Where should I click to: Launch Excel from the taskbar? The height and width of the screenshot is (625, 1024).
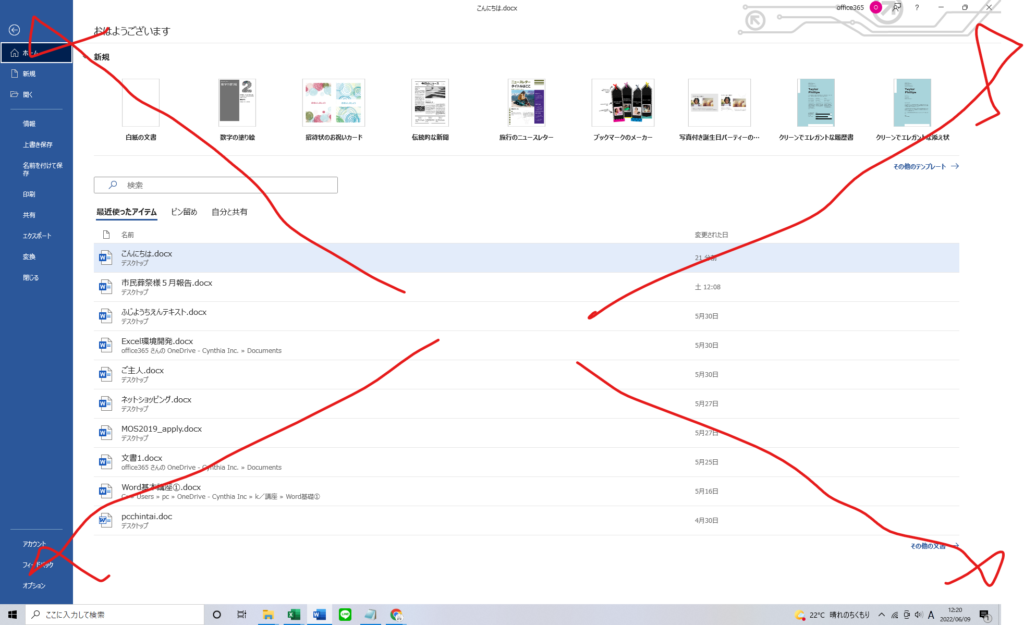294,614
